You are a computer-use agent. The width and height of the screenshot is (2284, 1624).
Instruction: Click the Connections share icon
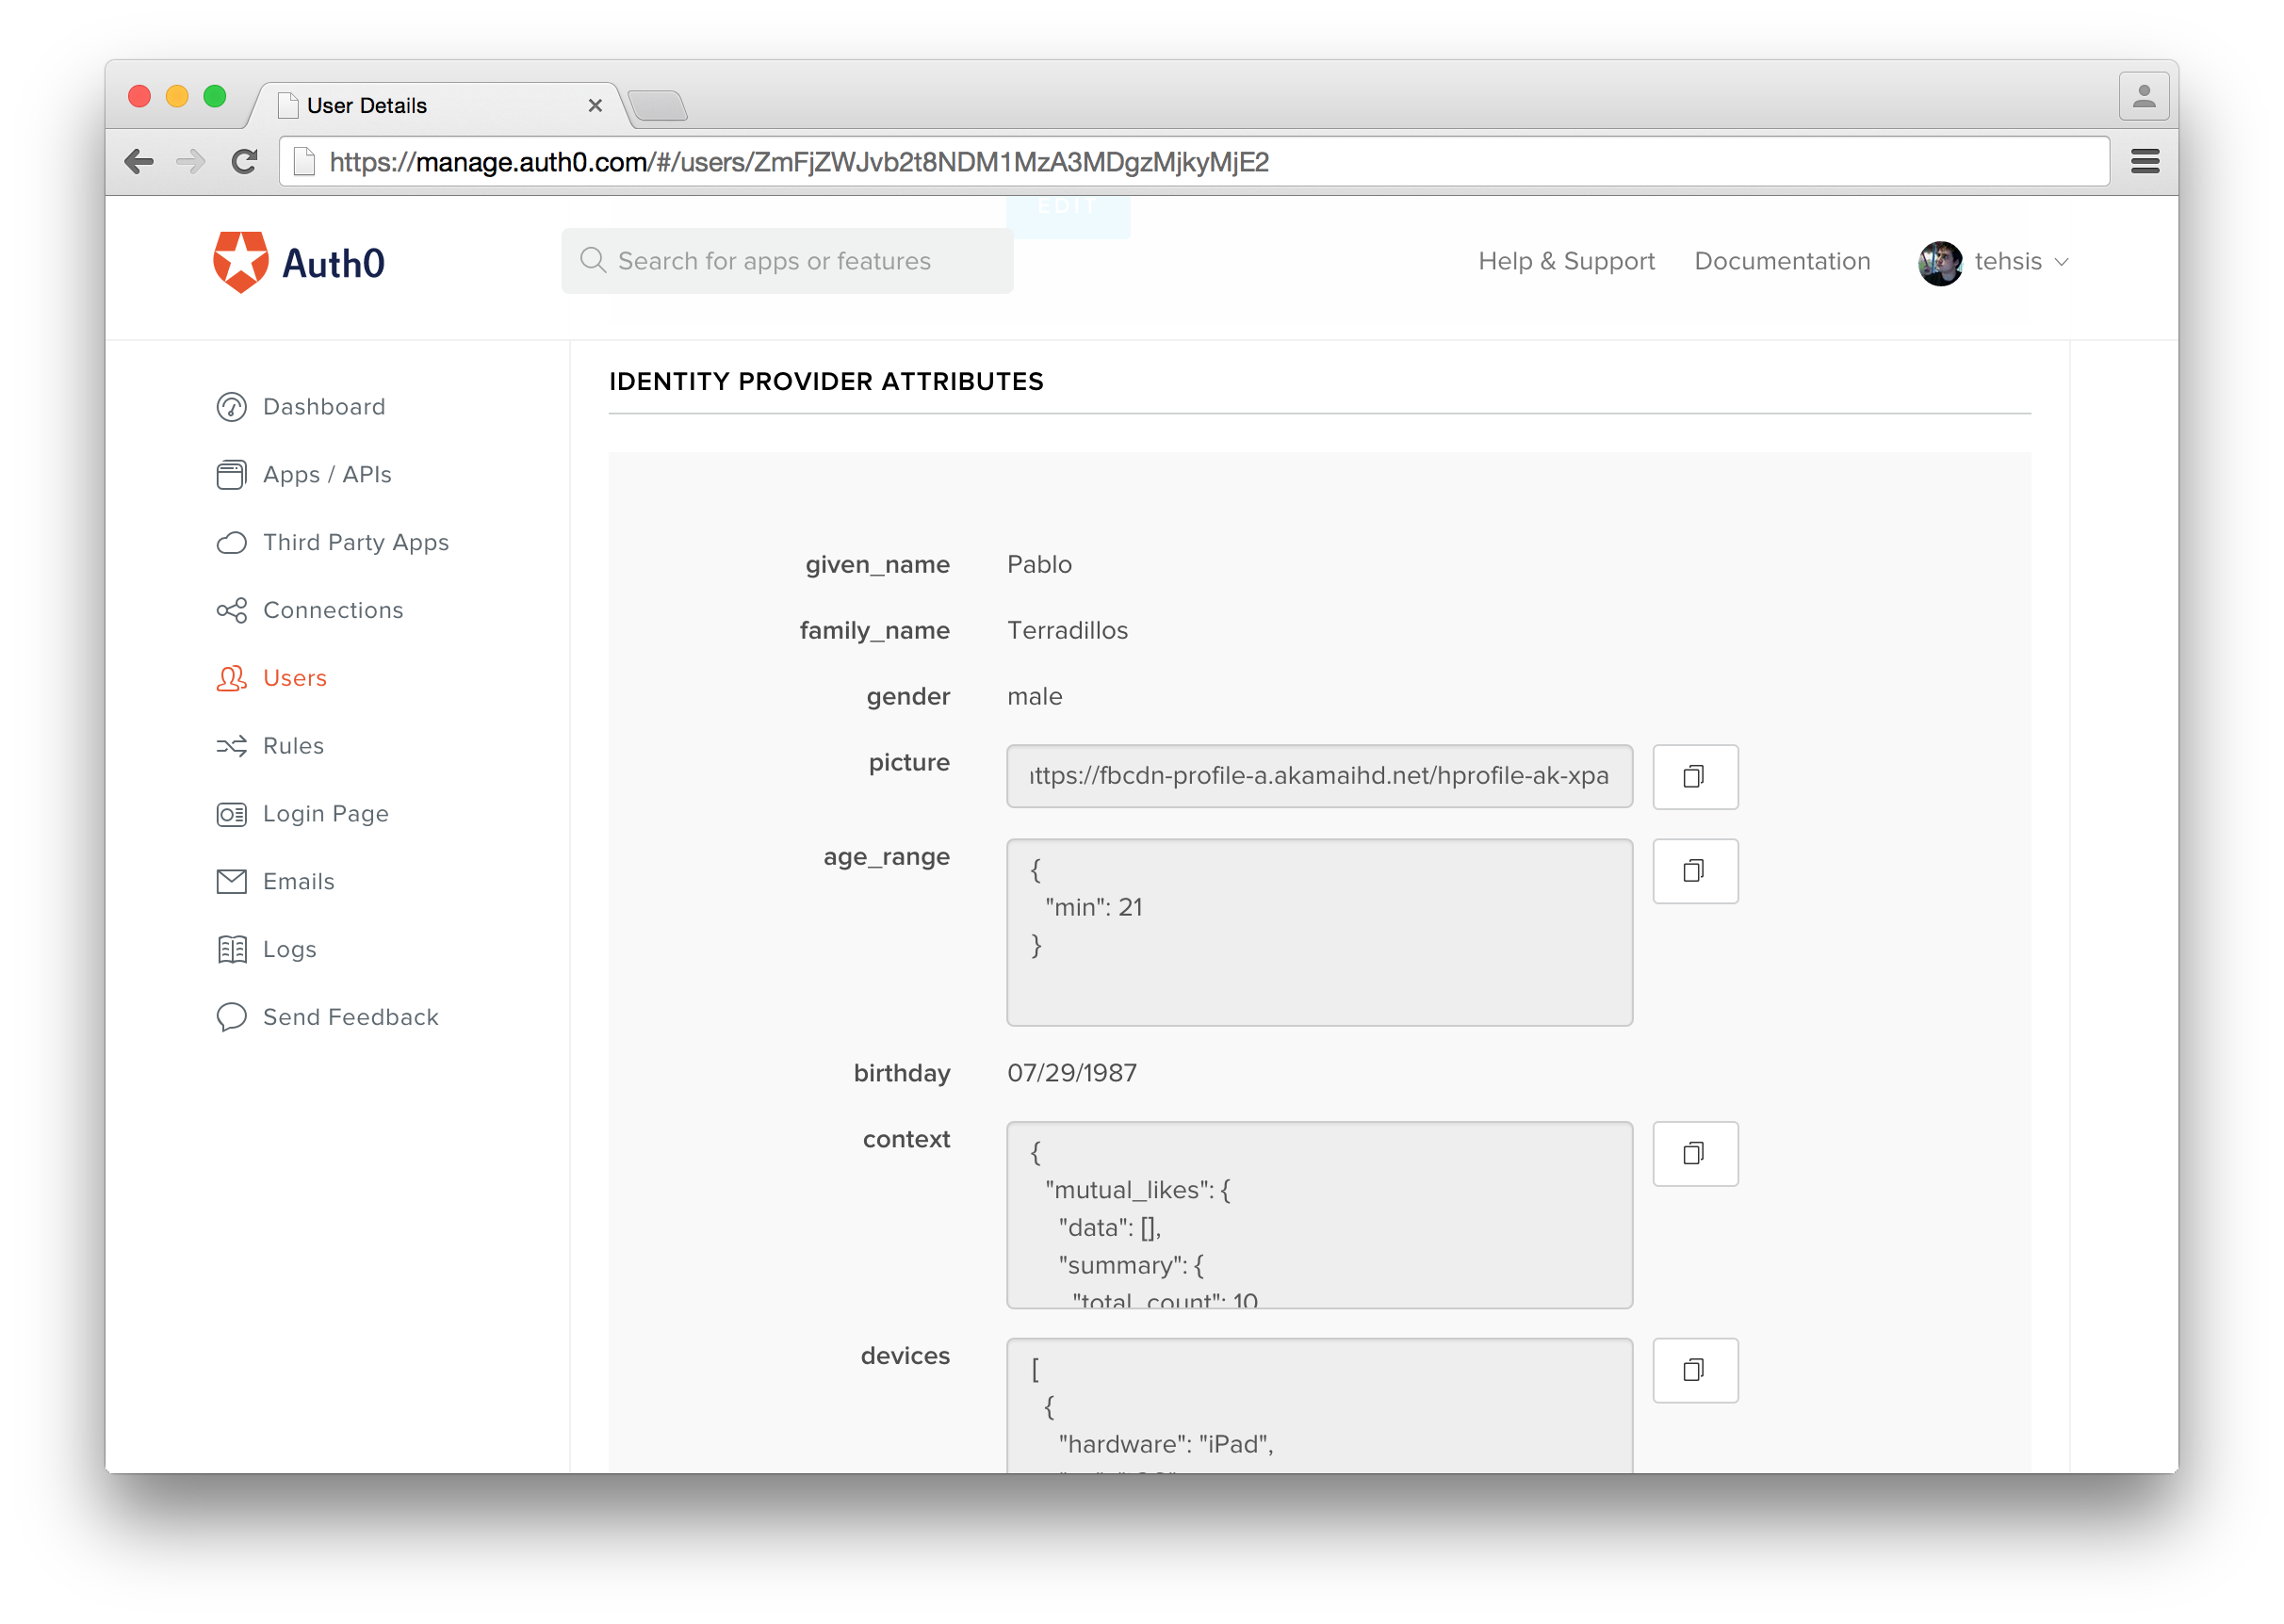pos(231,610)
